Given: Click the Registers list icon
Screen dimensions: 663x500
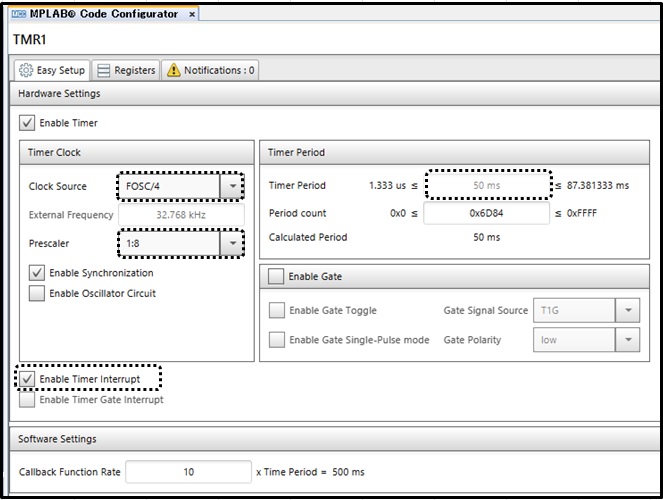Looking at the screenshot, I should click(104, 70).
